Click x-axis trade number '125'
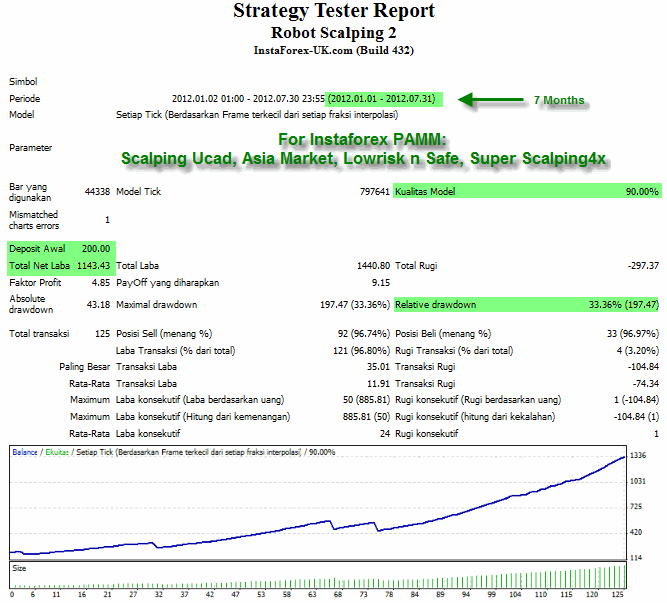 (x=618, y=594)
